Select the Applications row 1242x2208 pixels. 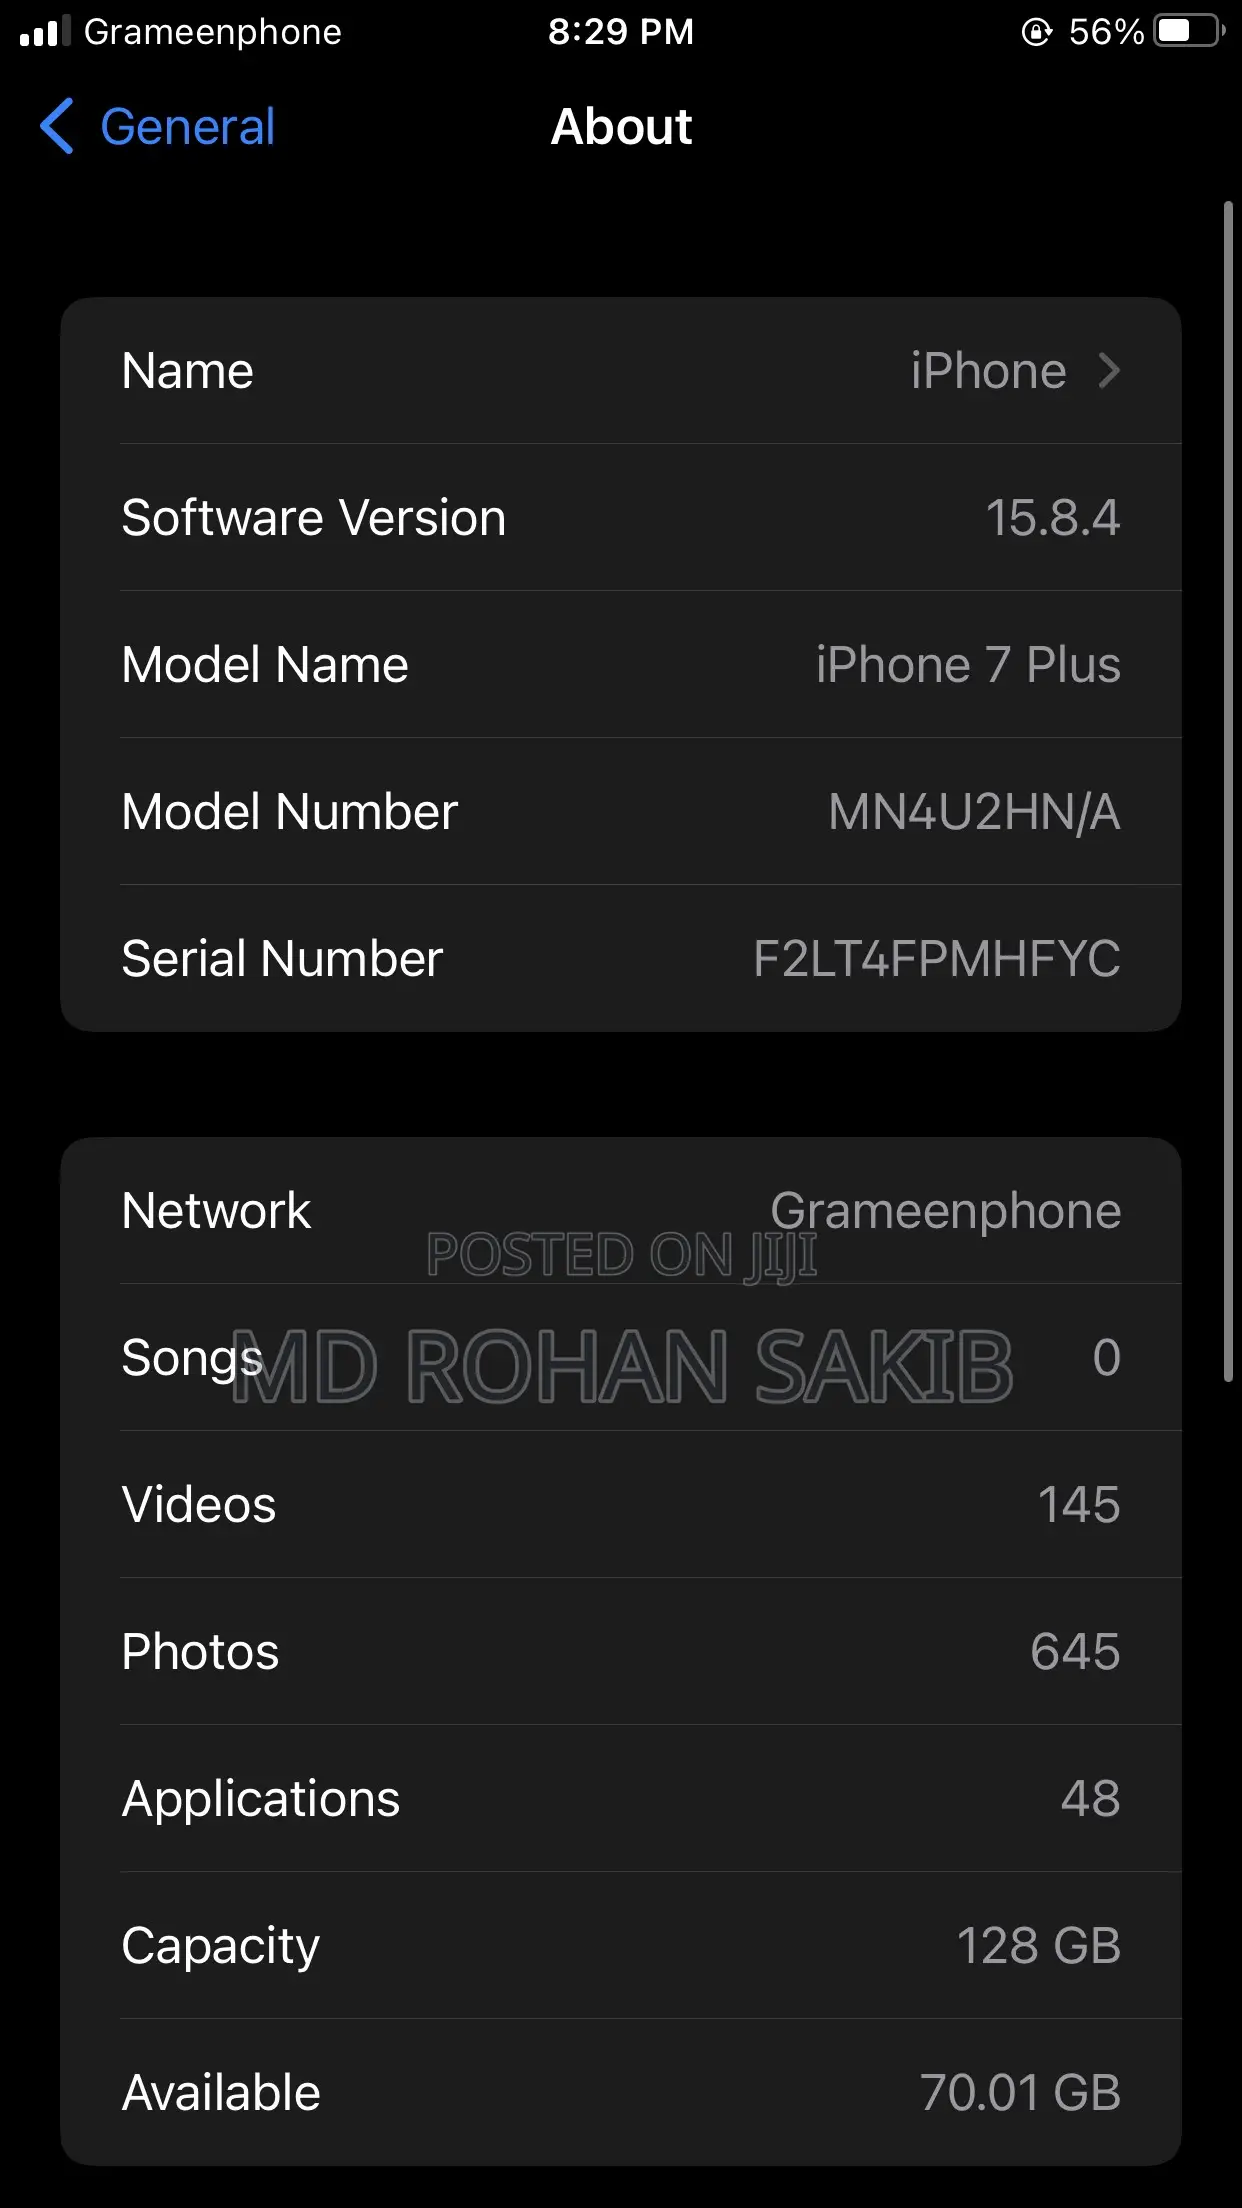click(620, 1799)
